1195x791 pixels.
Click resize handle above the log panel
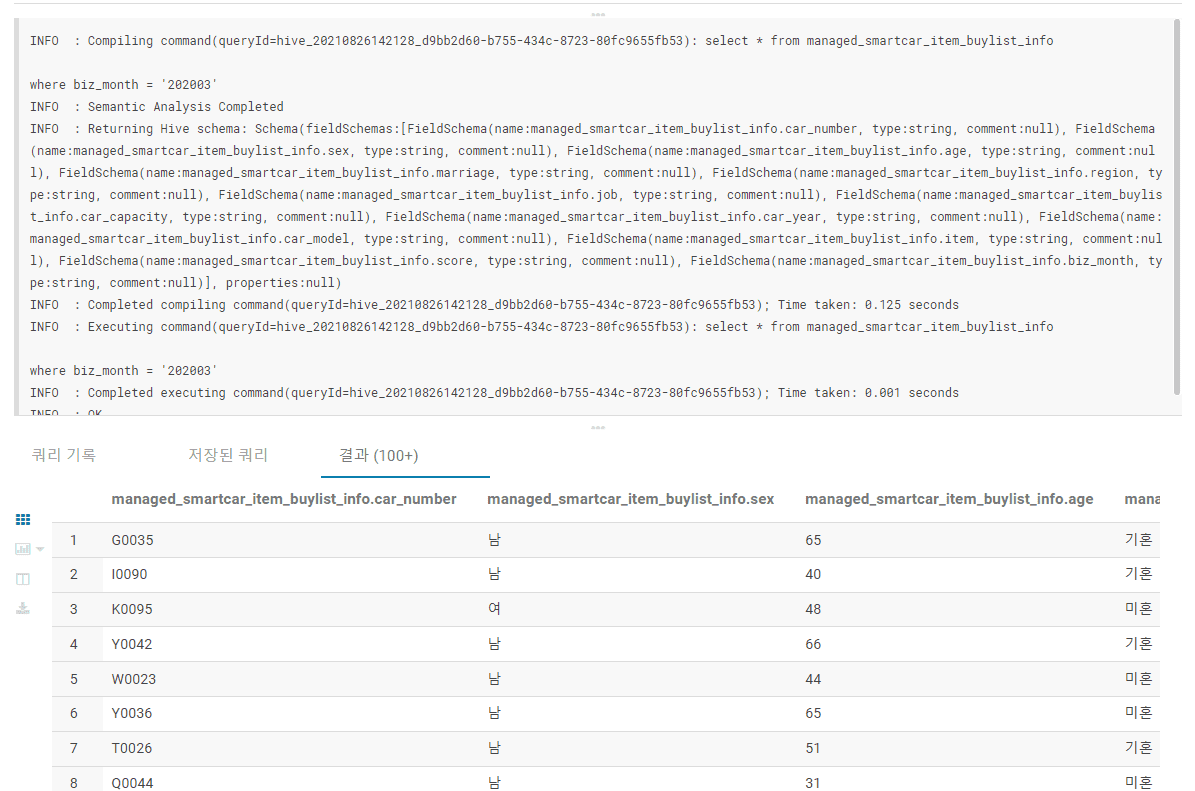pyautogui.click(x=598, y=14)
